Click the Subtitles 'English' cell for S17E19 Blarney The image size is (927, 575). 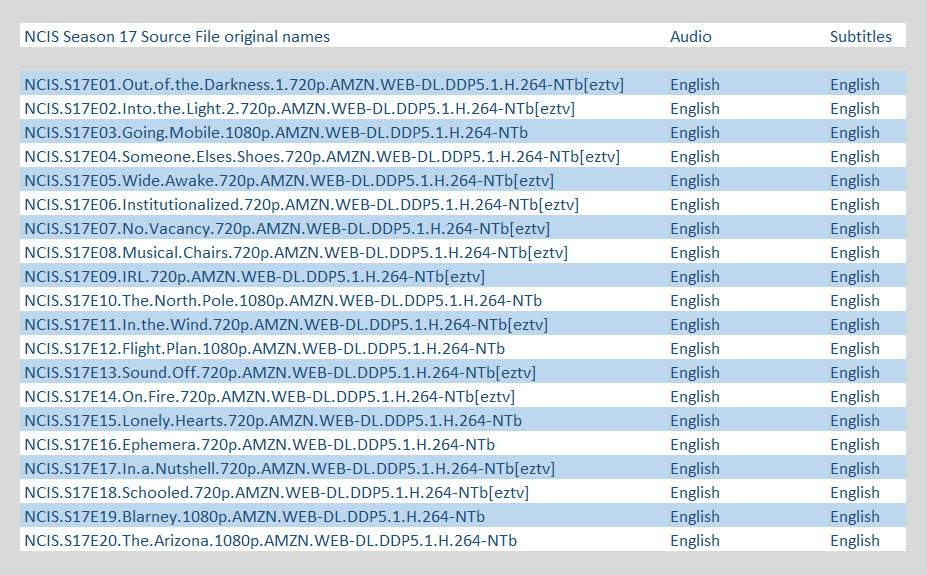click(x=855, y=517)
